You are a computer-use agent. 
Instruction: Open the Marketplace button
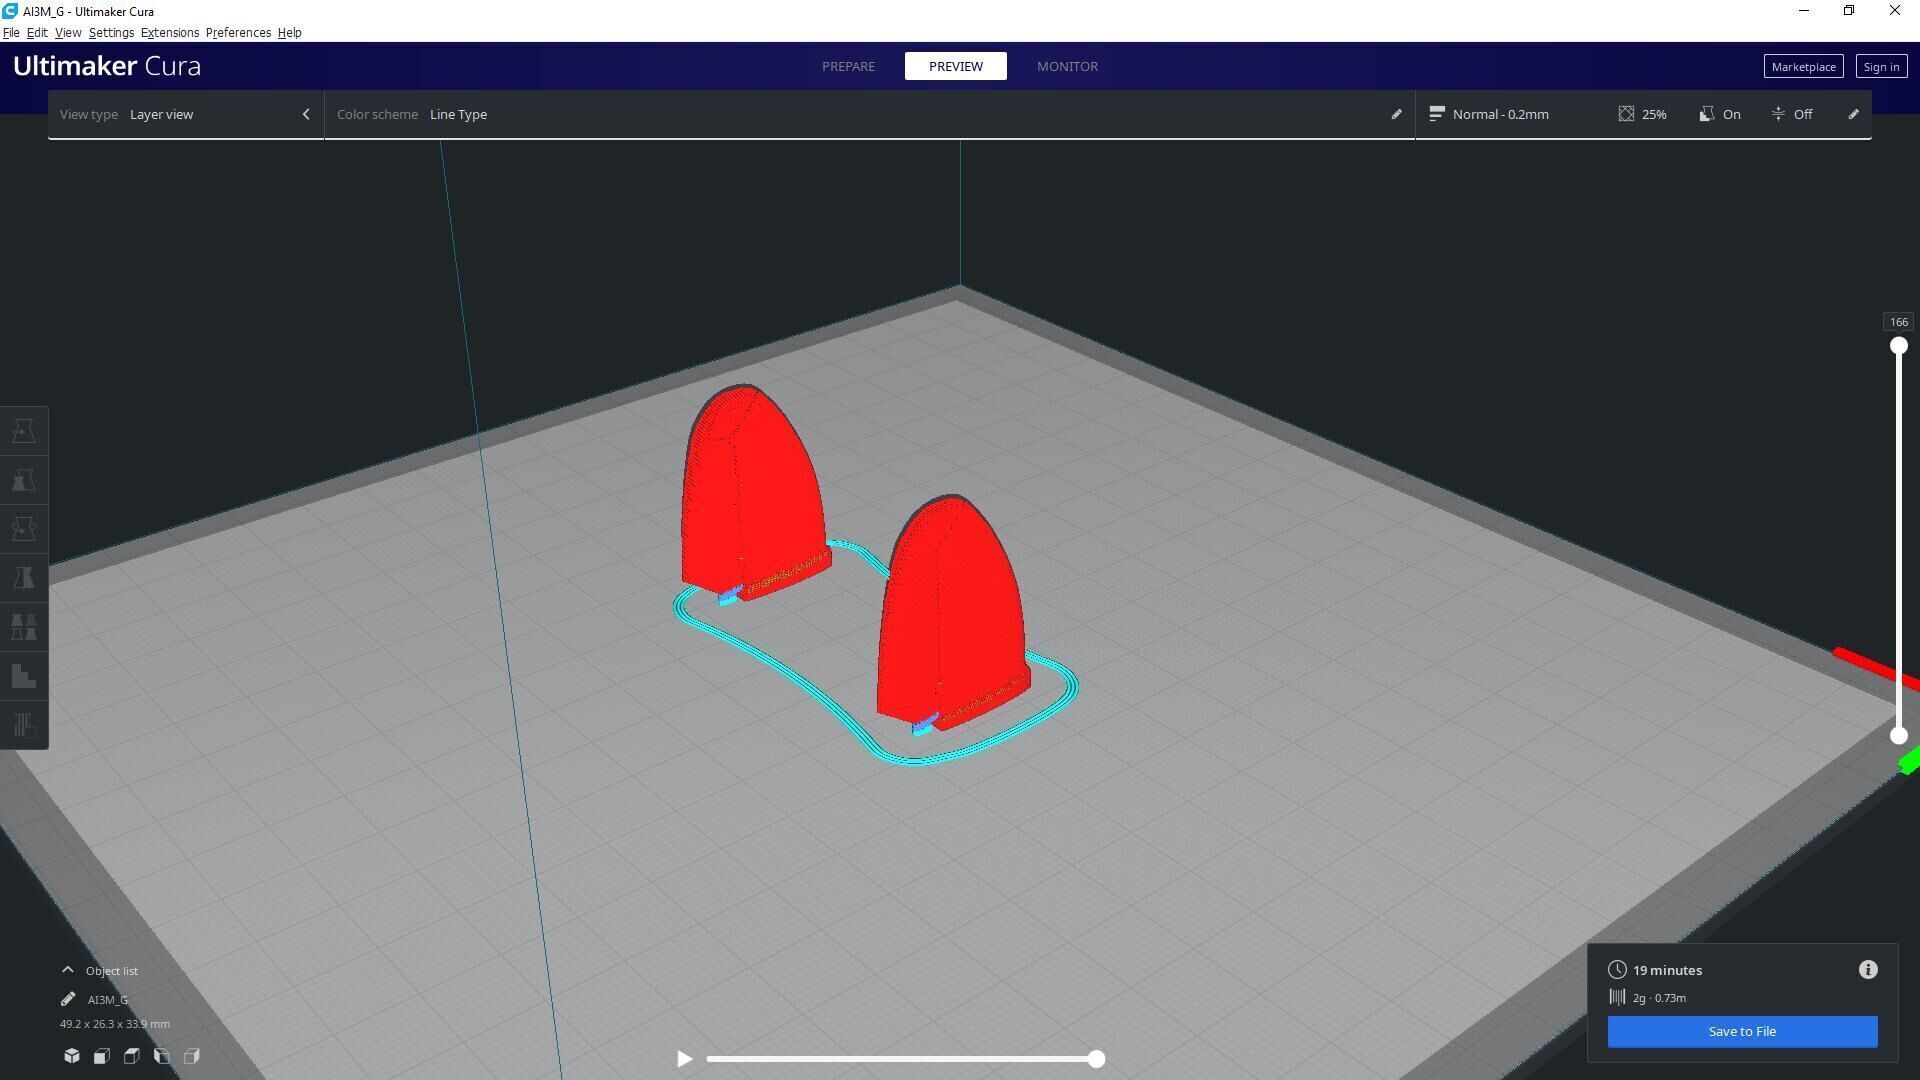tap(1803, 66)
